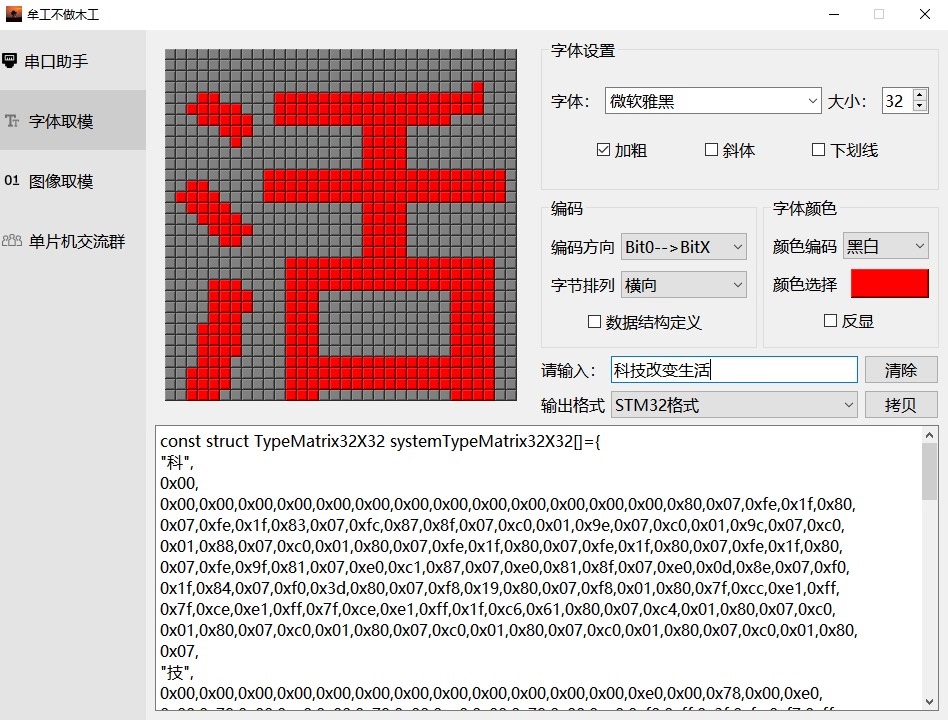Screen dimensions: 948x720
Task: Click the output scrollbar down arrow
Action: 929,702
